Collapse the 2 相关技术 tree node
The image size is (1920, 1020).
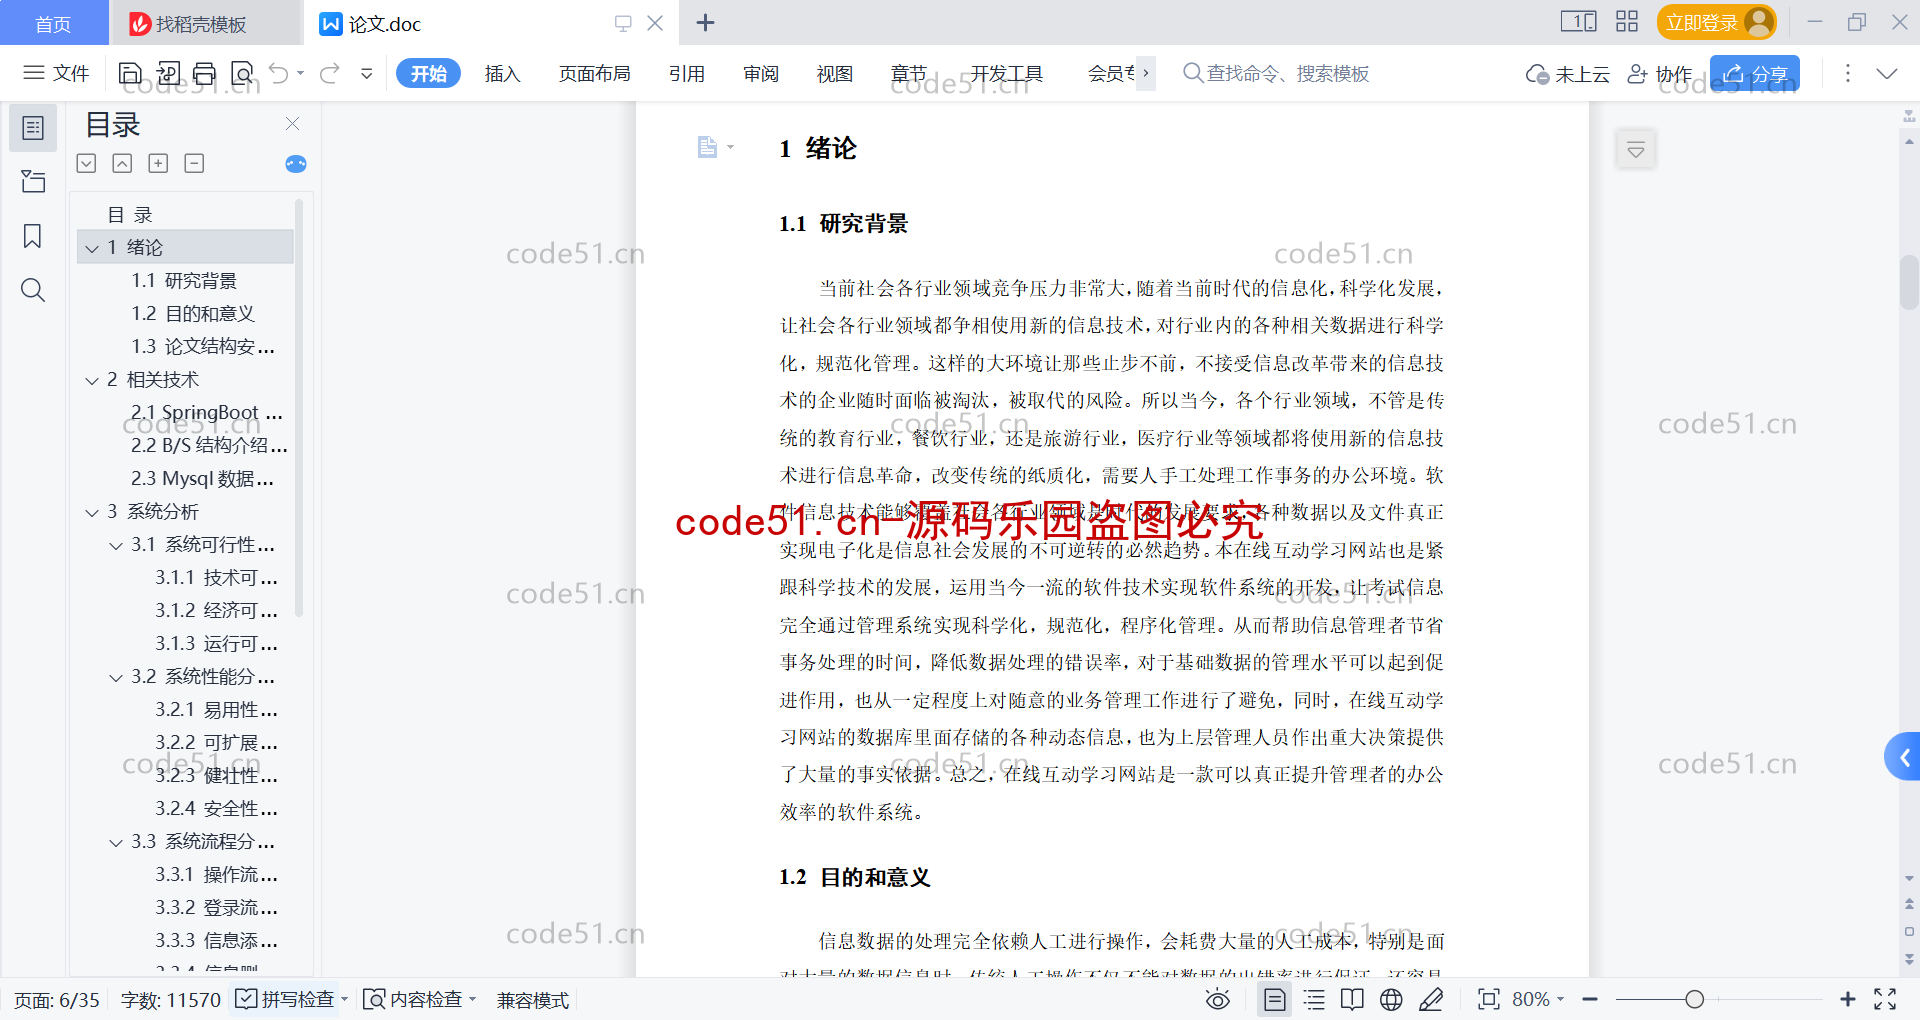[x=92, y=380]
